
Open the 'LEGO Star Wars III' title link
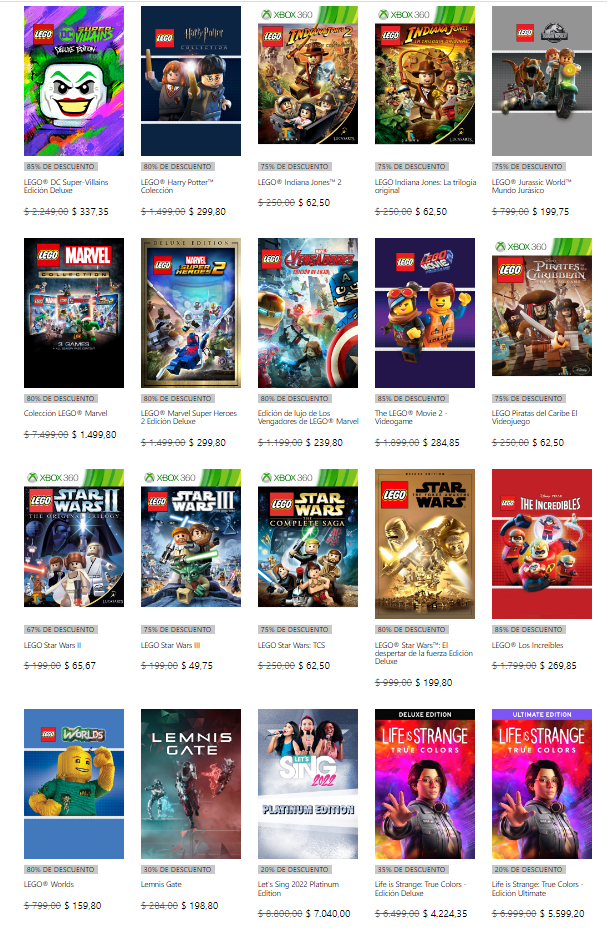[x=170, y=645]
